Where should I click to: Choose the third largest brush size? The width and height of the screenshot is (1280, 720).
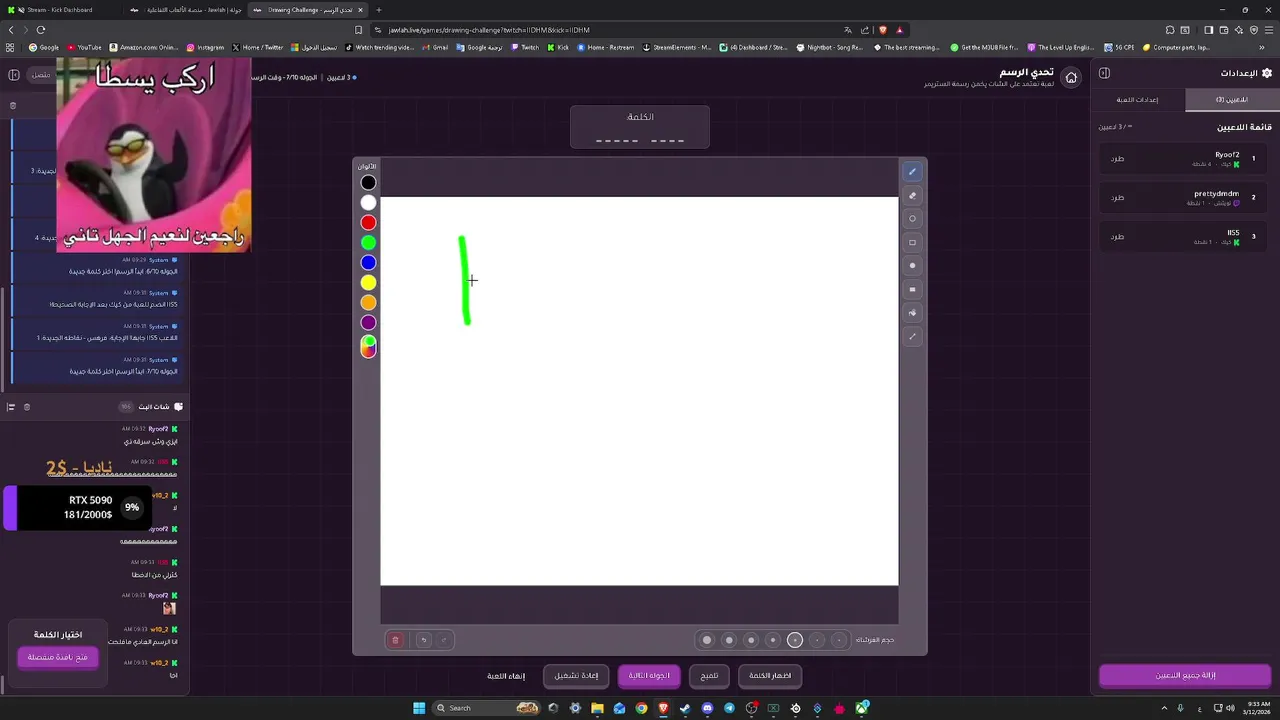(x=751, y=640)
